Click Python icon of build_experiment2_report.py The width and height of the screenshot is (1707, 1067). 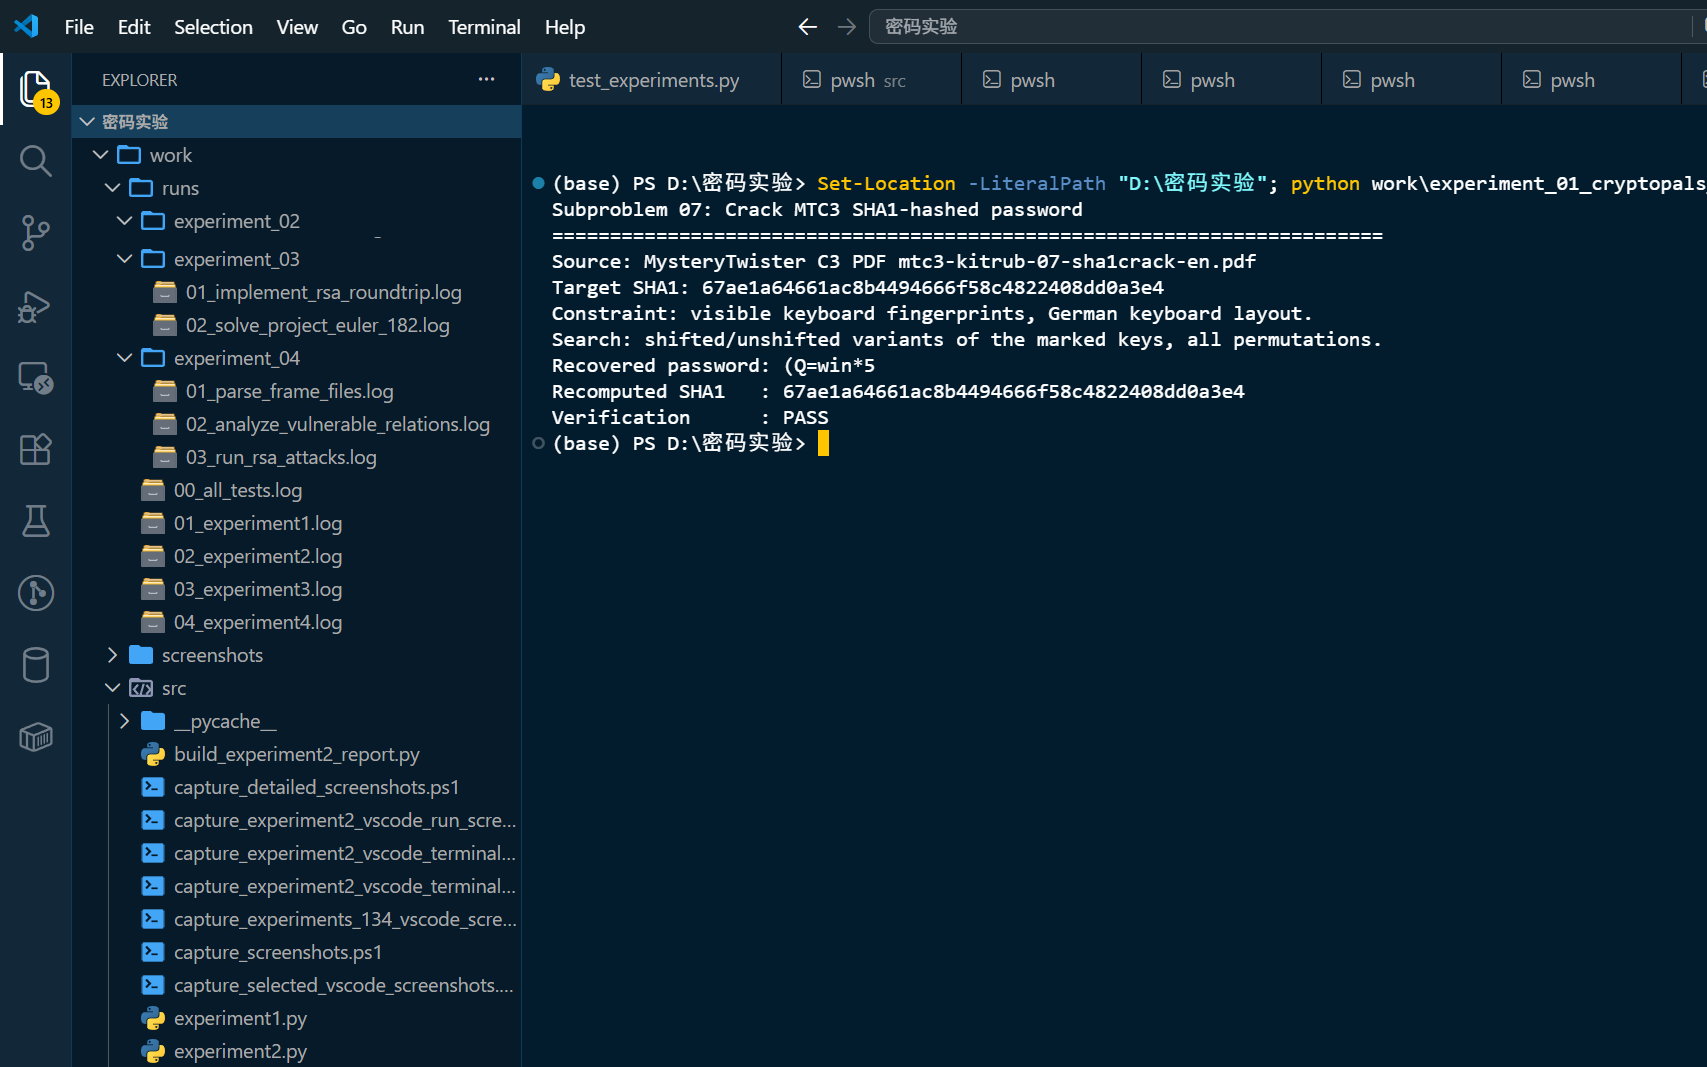[x=153, y=754]
